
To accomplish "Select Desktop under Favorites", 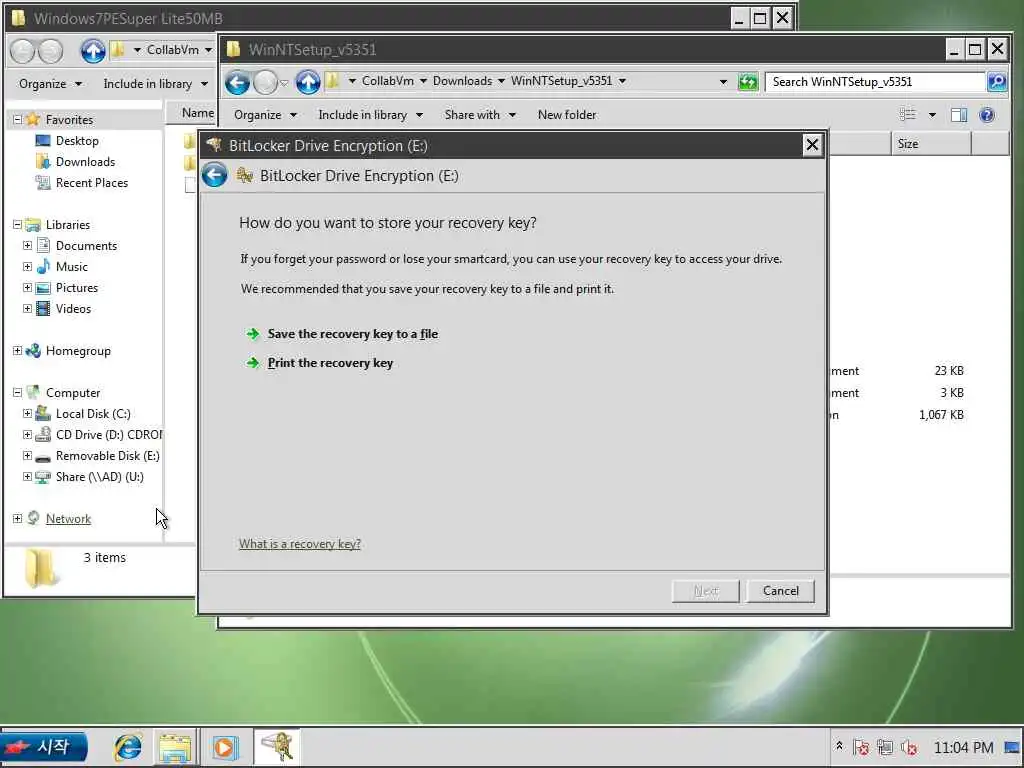I will pyautogui.click(x=77, y=140).
